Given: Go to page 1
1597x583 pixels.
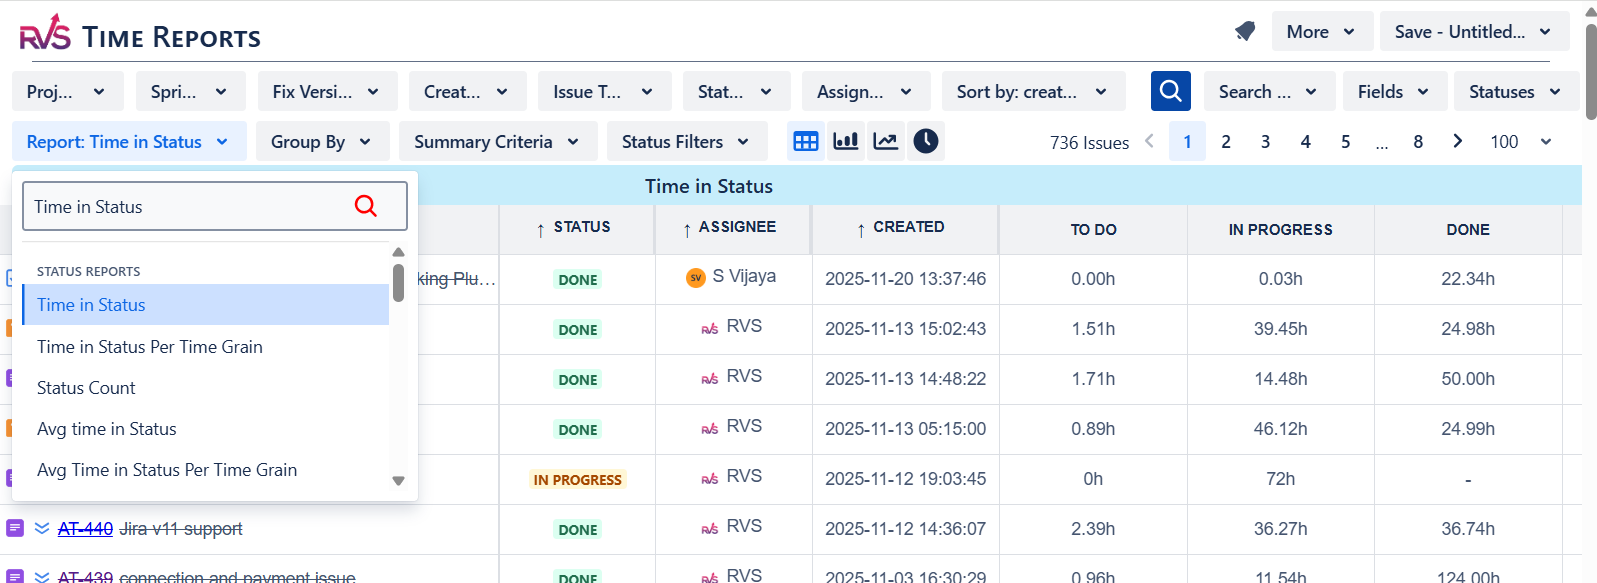Looking at the screenshot, I should 1187,141.
